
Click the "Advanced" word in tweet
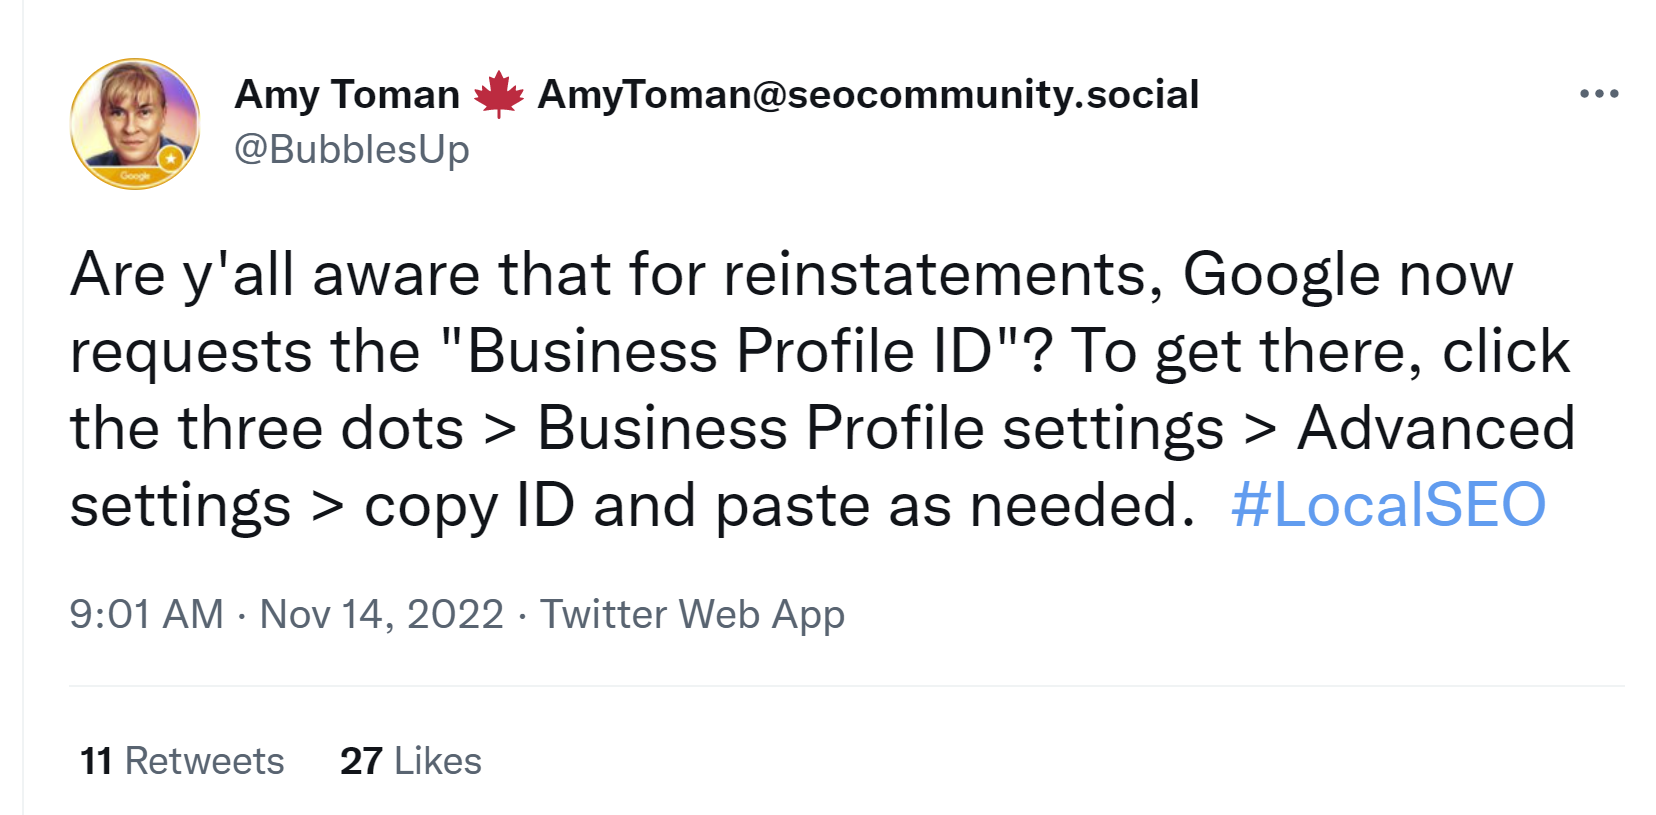pyautogui.click(x=1435, y=428)
